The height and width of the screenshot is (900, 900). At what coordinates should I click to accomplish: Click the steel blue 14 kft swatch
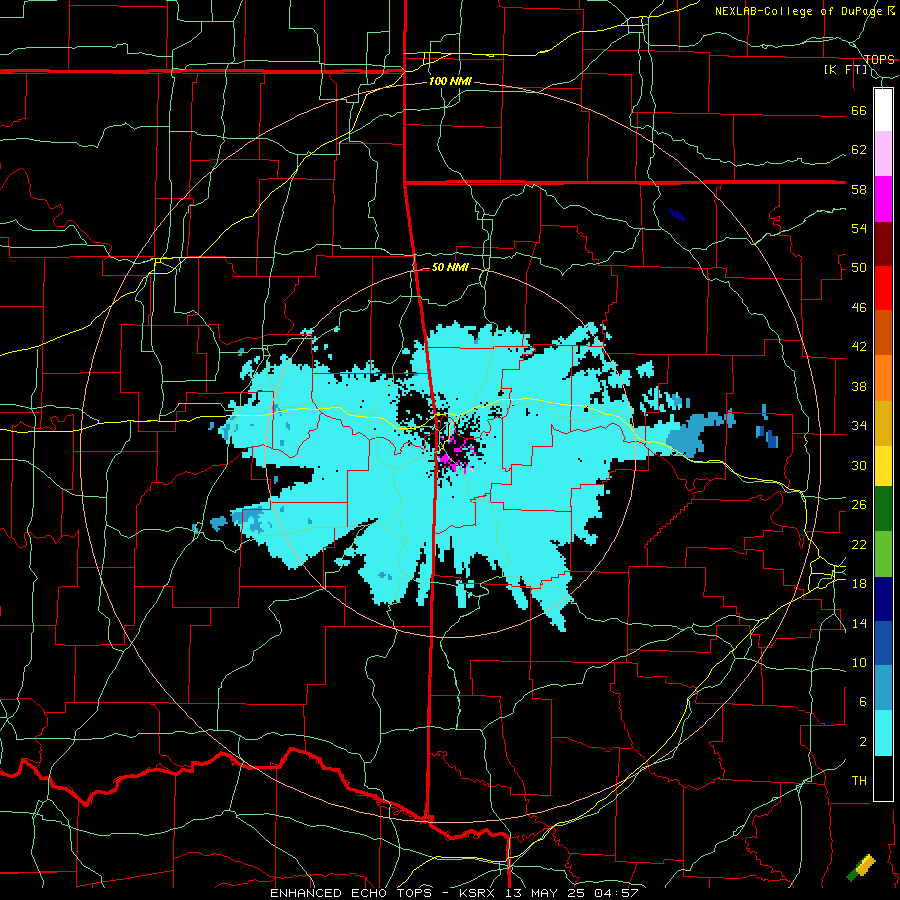(883, 688)
